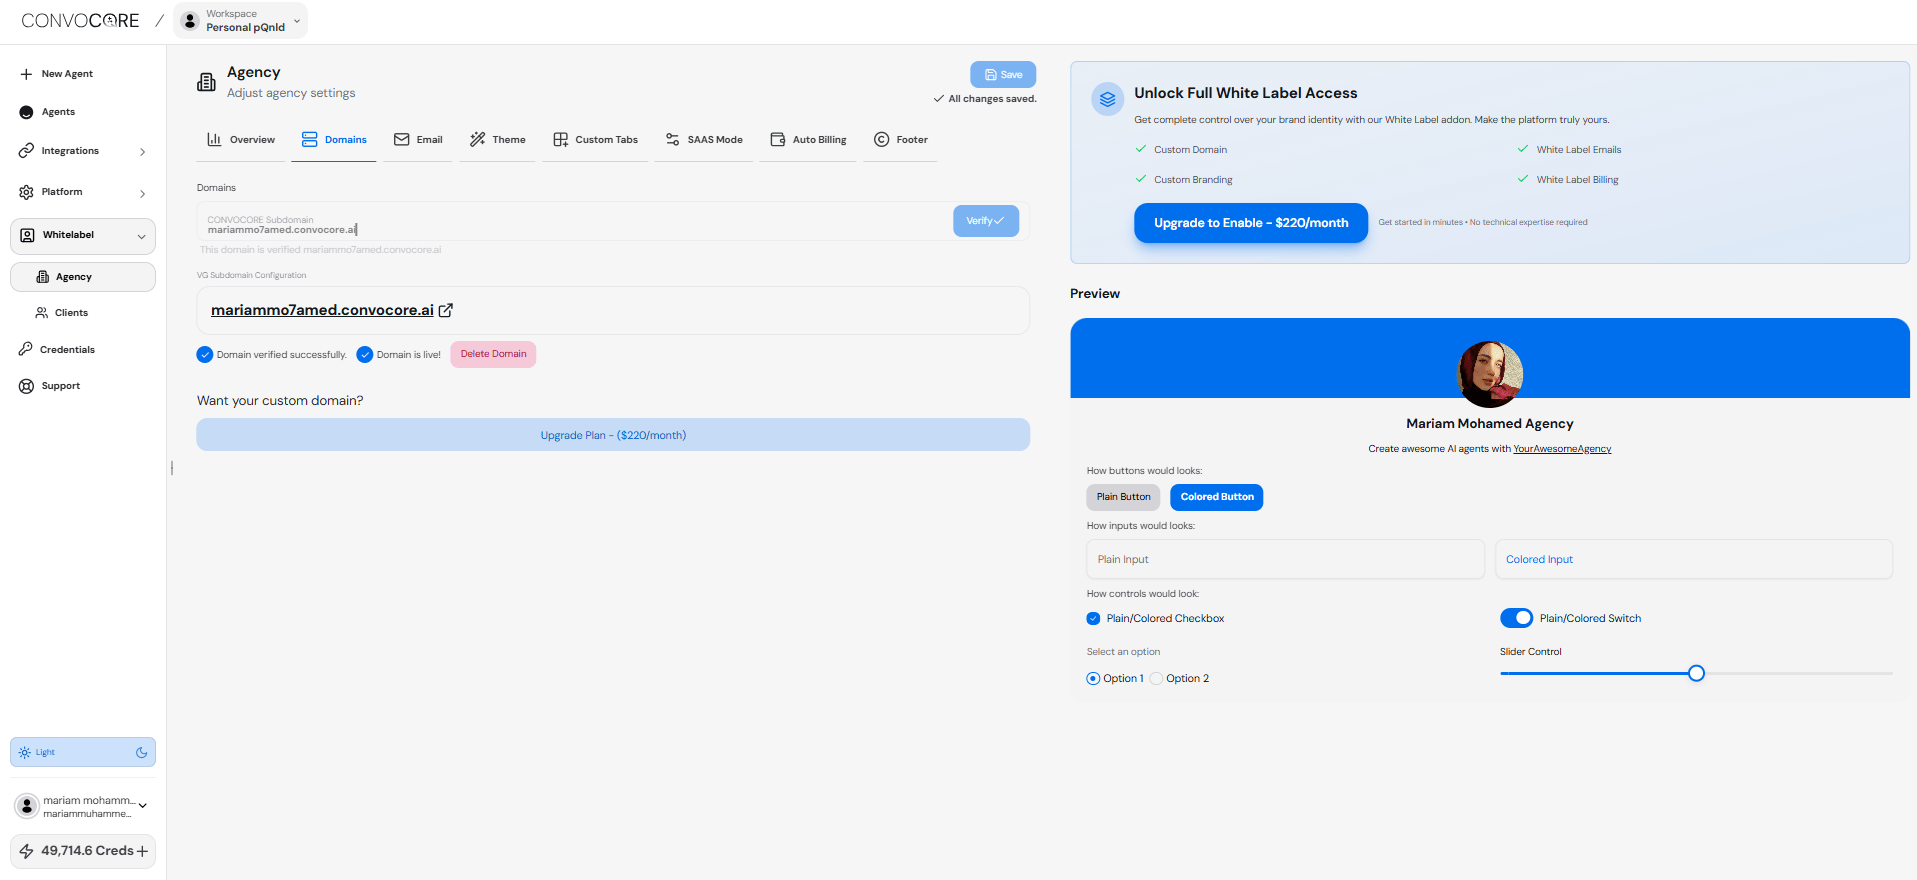Viewport: 1917px width, 880px height.
Task: Click the Delete Domain button
Action: [x=493, y=354]
